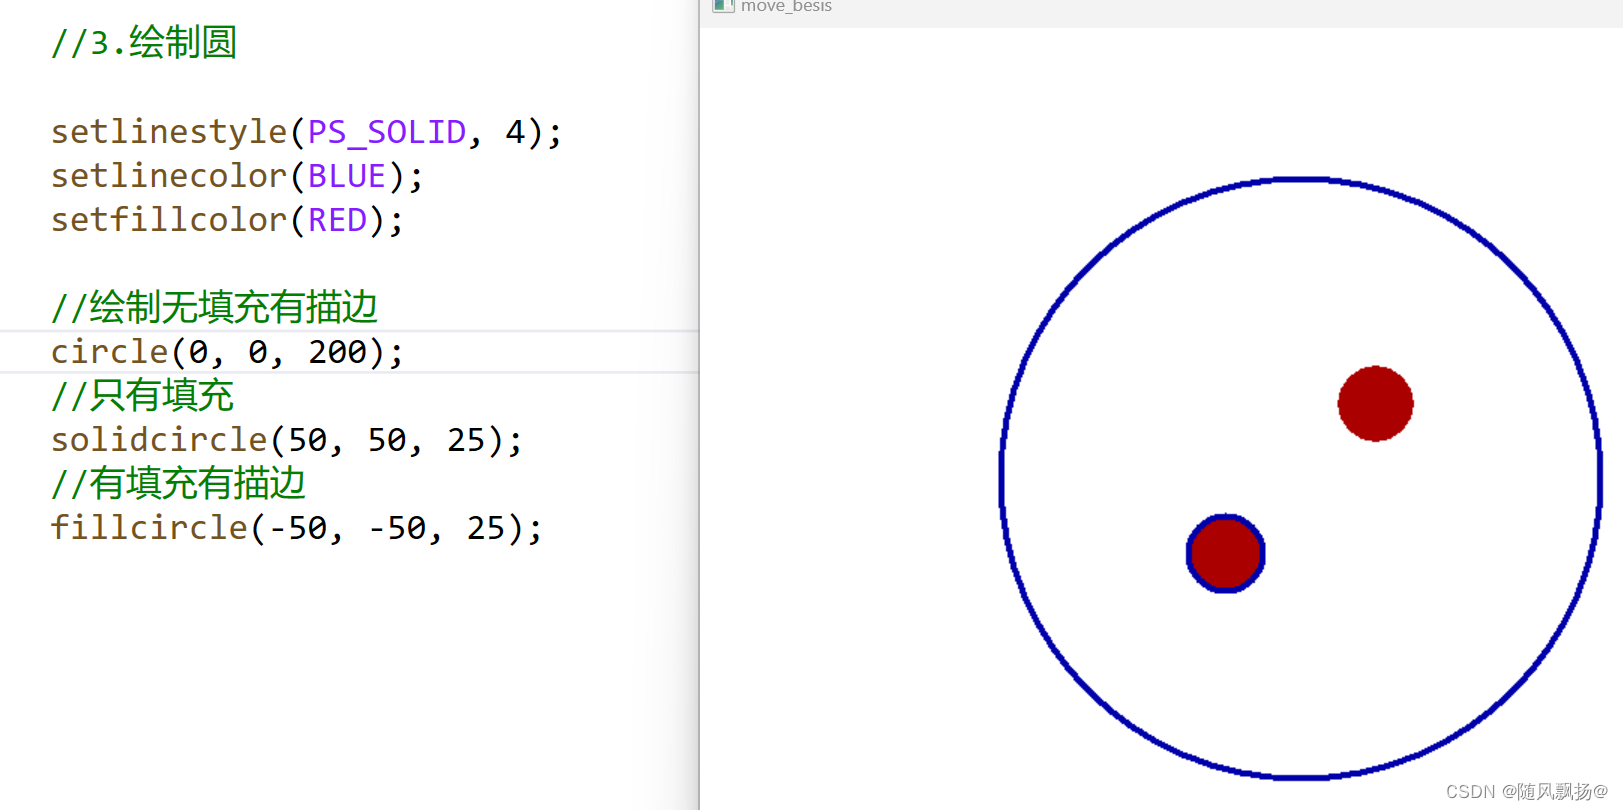This screenshot has width=1623, height=810.
Task: Click the solid red circle without outline
Action: [x=1376, y=403]
